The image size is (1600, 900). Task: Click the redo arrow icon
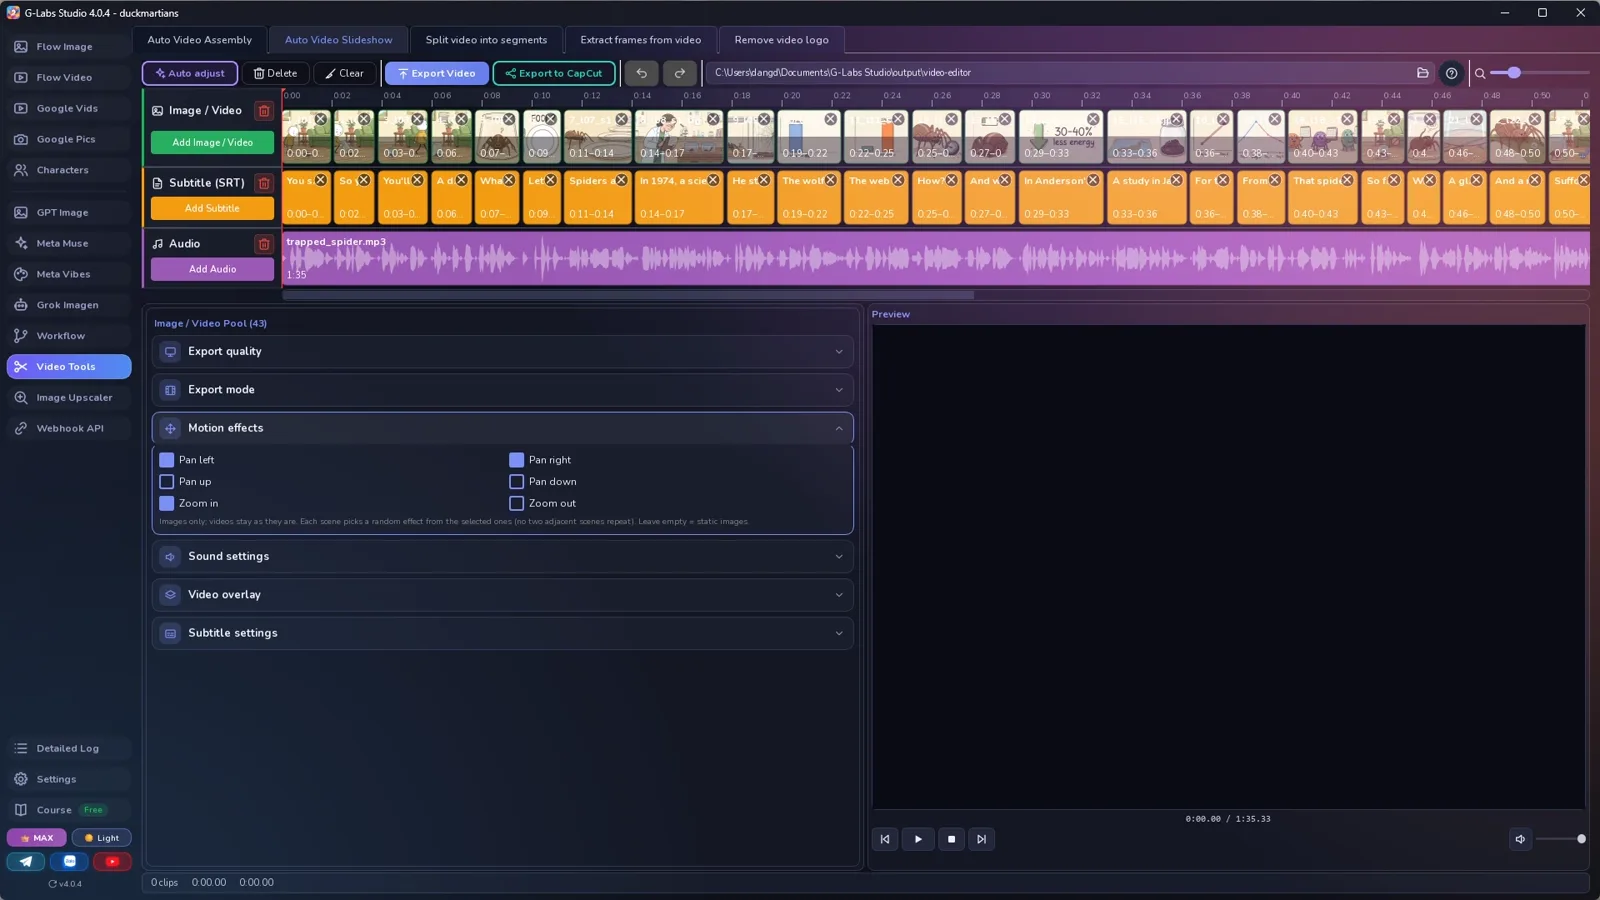680,73
